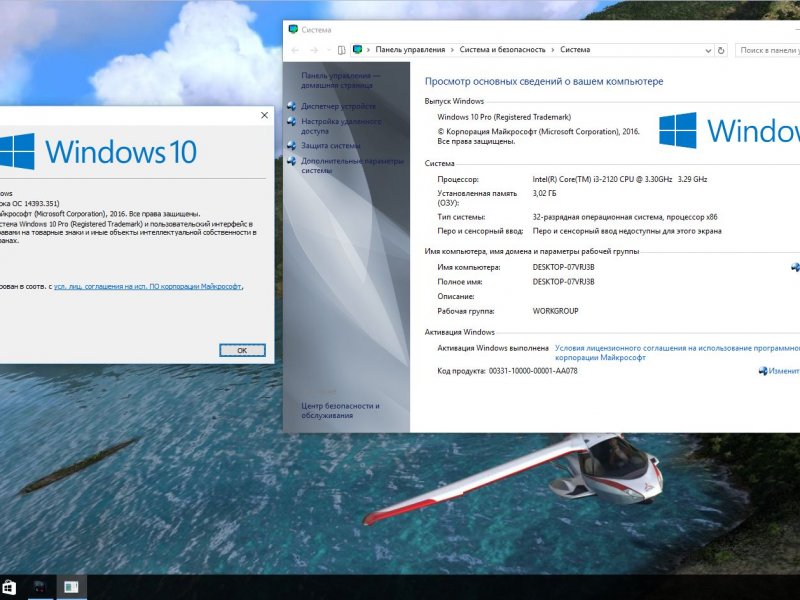Select Панель управления in the breadcrumb
800x600 pixels.
point(410,49)
